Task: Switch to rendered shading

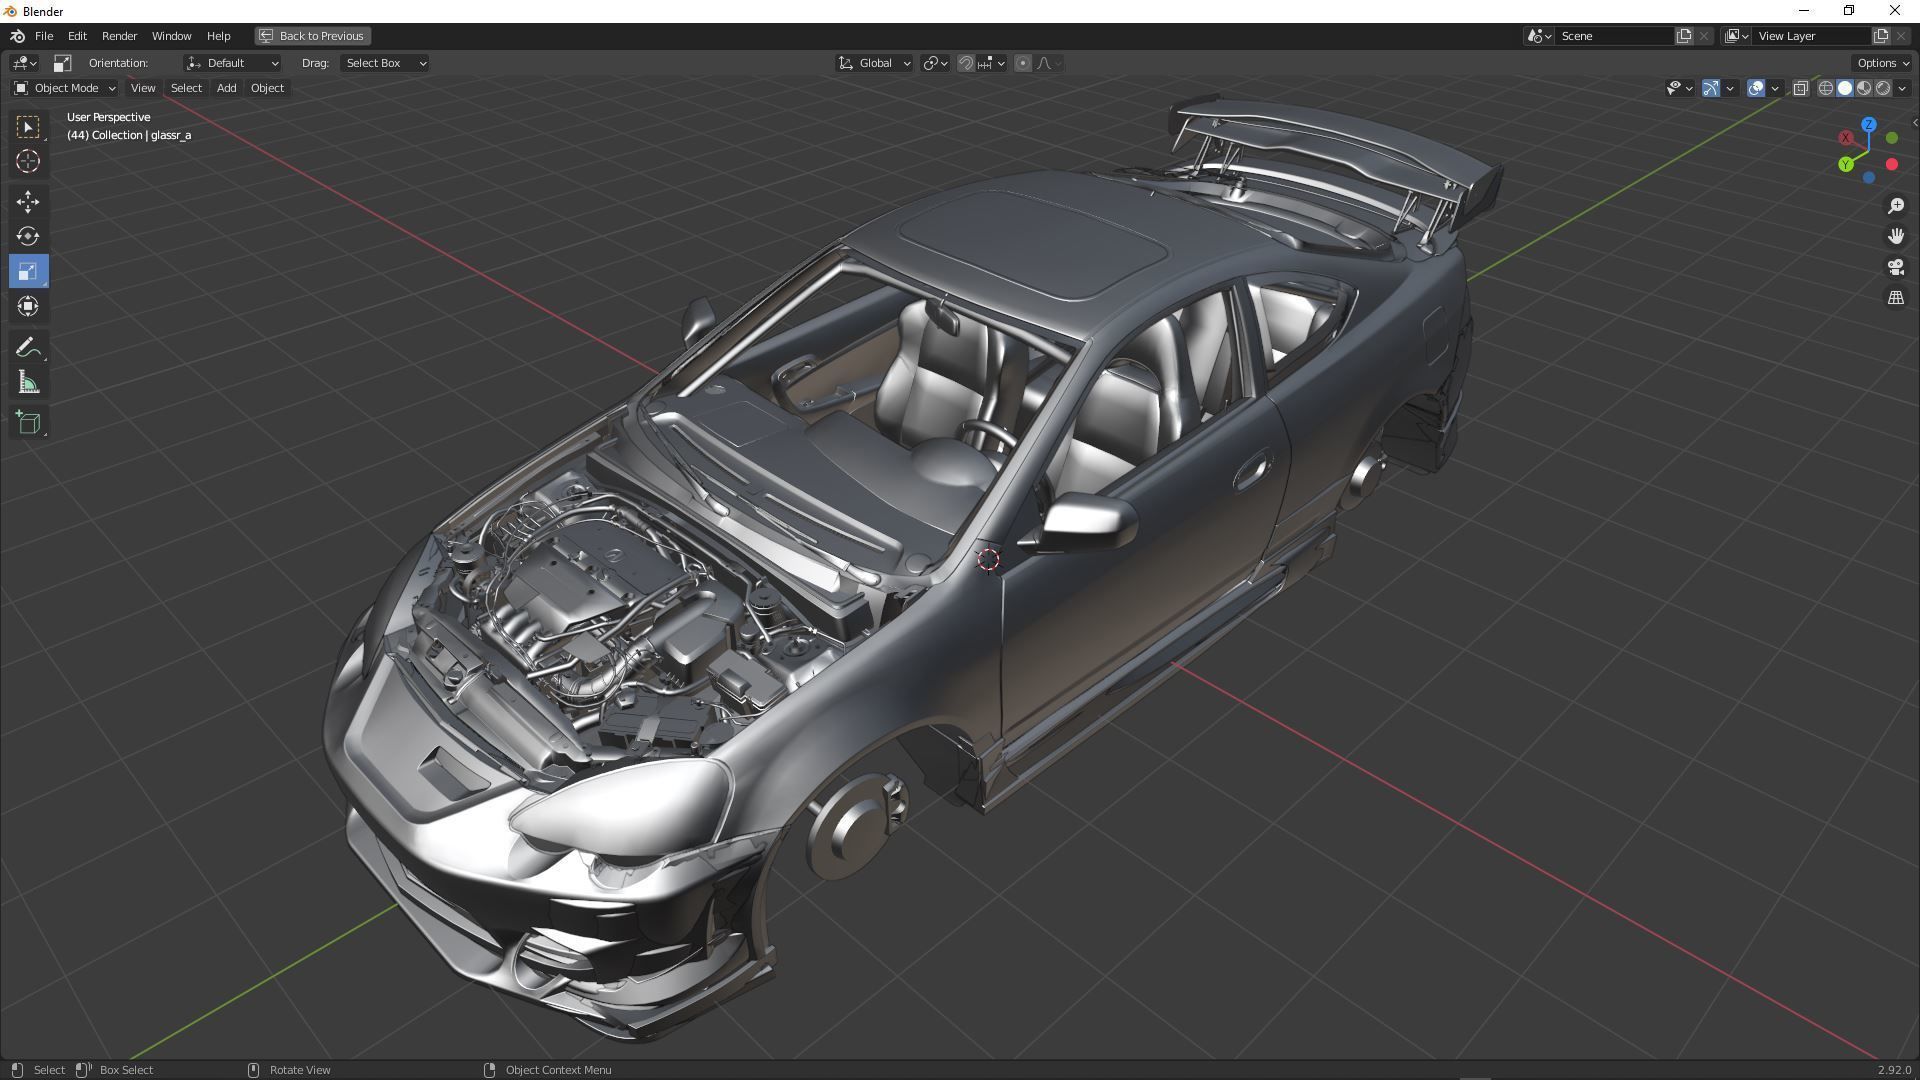Action: point(1883,88)
